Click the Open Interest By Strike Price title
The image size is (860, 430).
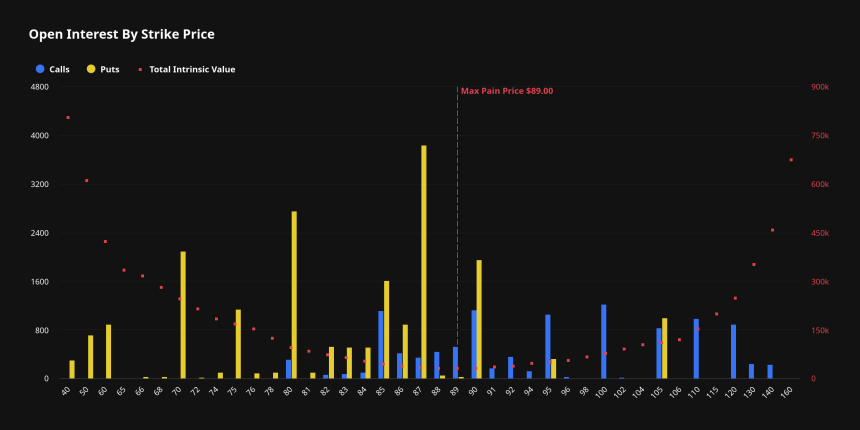pos(122,35)
